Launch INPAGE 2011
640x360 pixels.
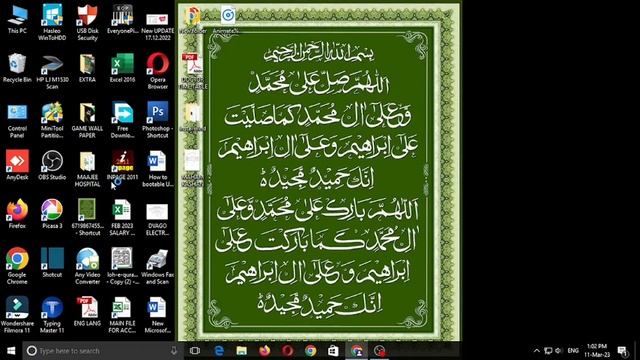pyautogui.click(x=122, y=165)
